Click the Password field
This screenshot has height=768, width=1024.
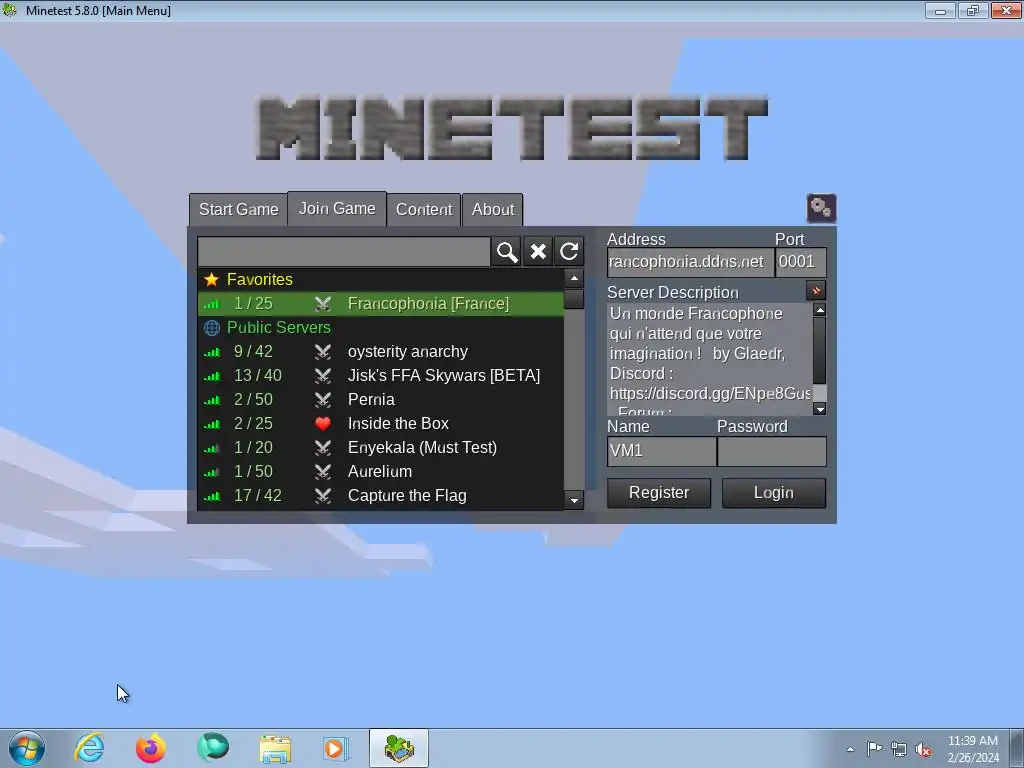click(771, 451)
